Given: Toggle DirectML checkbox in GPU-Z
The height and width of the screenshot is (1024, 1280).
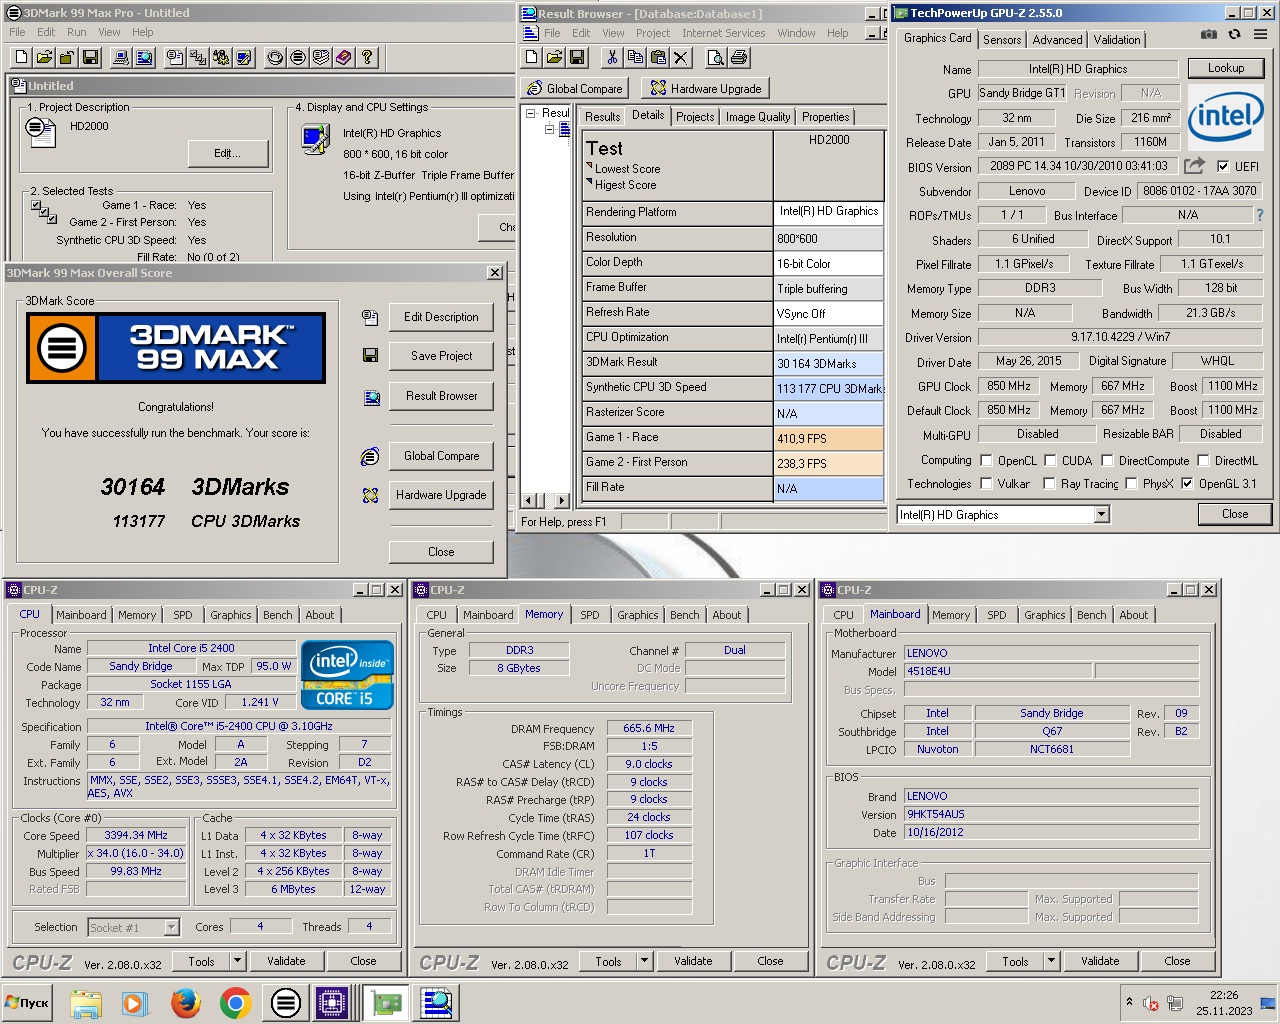Looking at the screenshot, I should point(1203,461).
